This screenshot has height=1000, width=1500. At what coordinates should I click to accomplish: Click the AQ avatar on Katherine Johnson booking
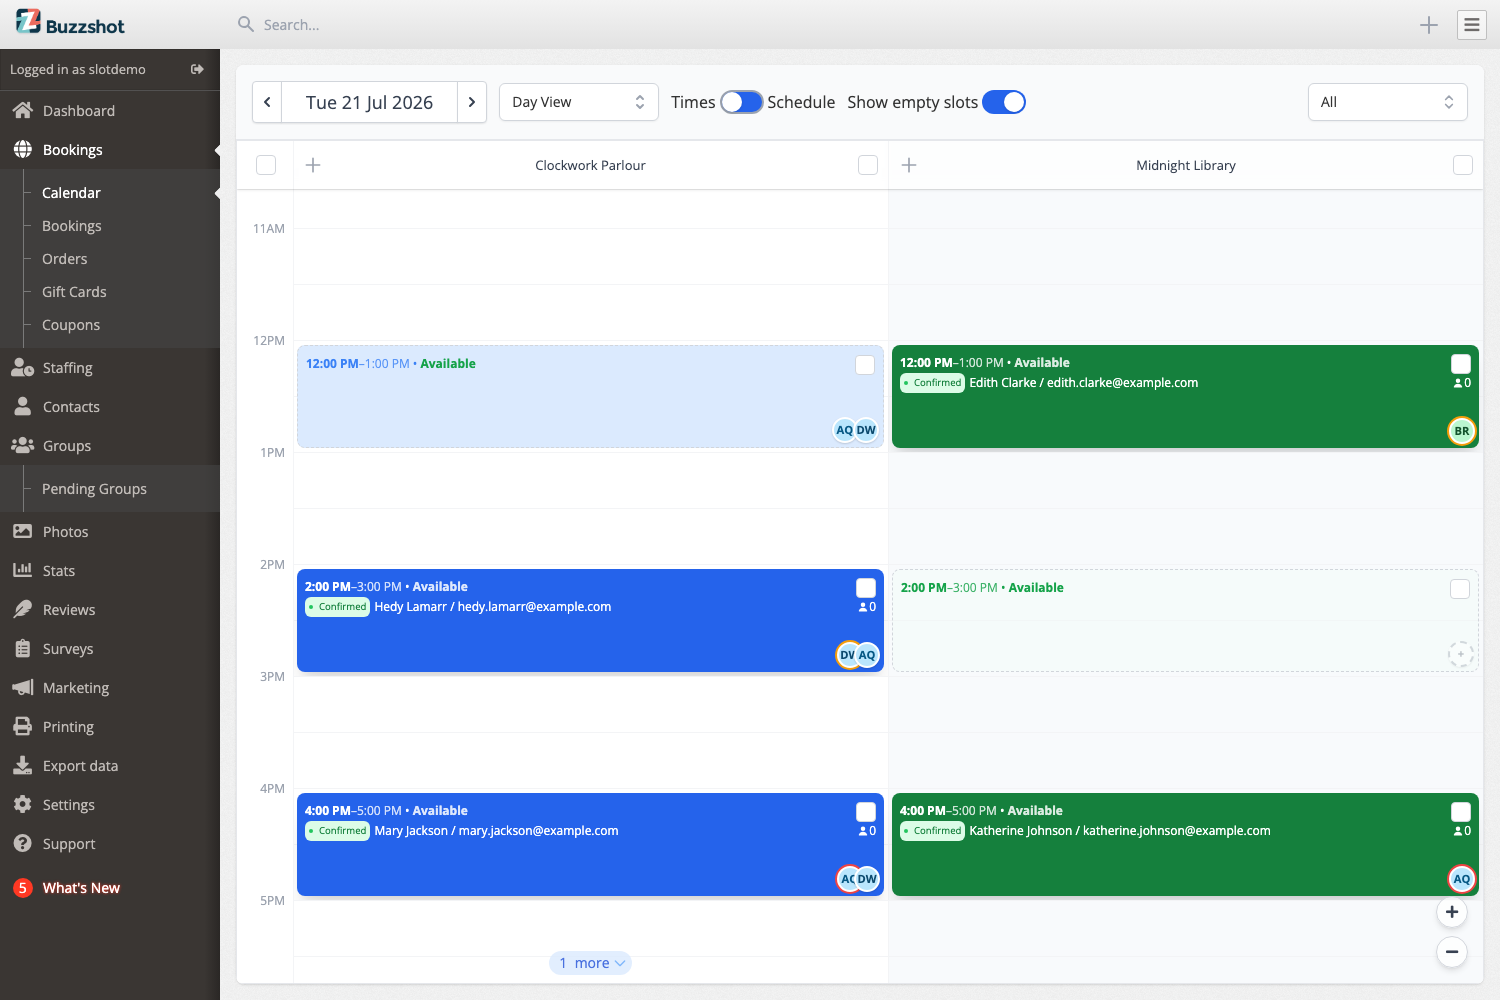(1462, 879)
